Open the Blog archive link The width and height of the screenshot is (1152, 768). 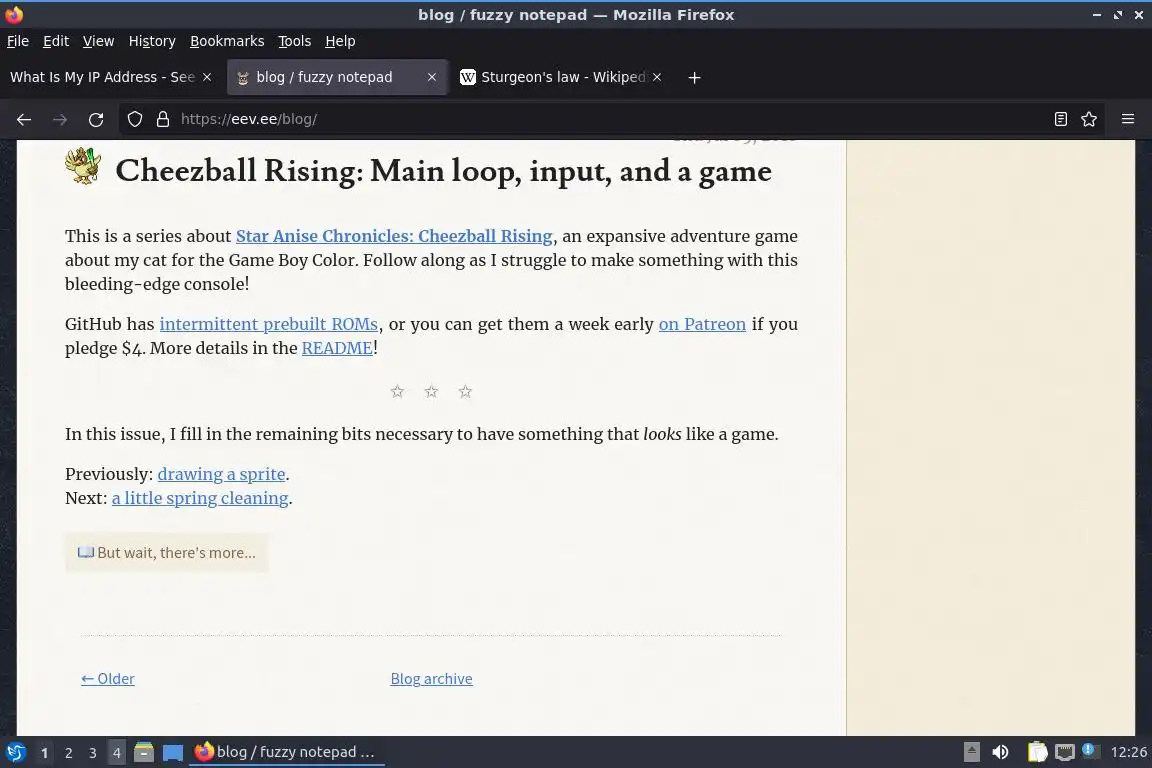pos(431,678)
